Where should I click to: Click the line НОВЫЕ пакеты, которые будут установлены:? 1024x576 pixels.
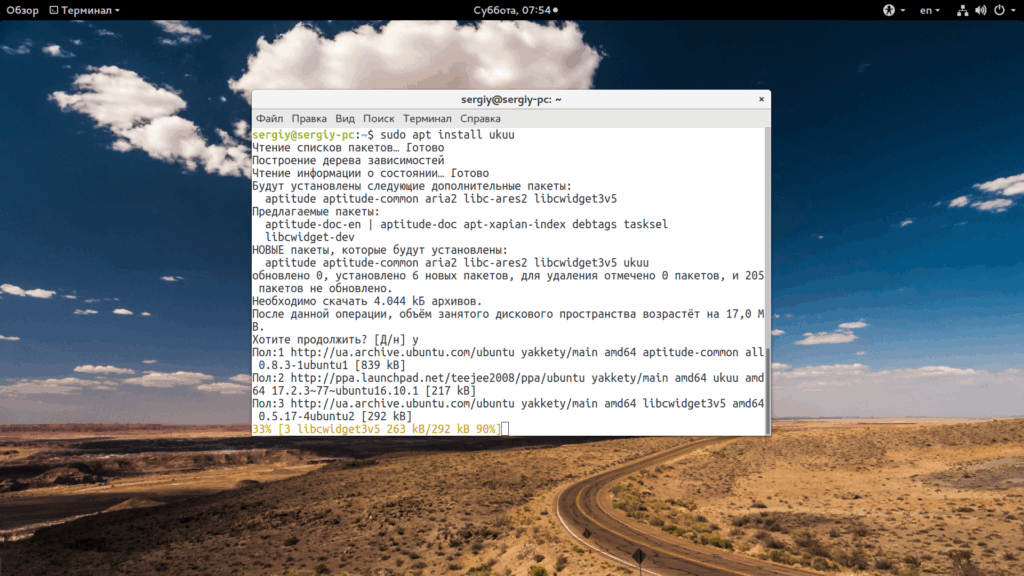[x=379, y=250]
